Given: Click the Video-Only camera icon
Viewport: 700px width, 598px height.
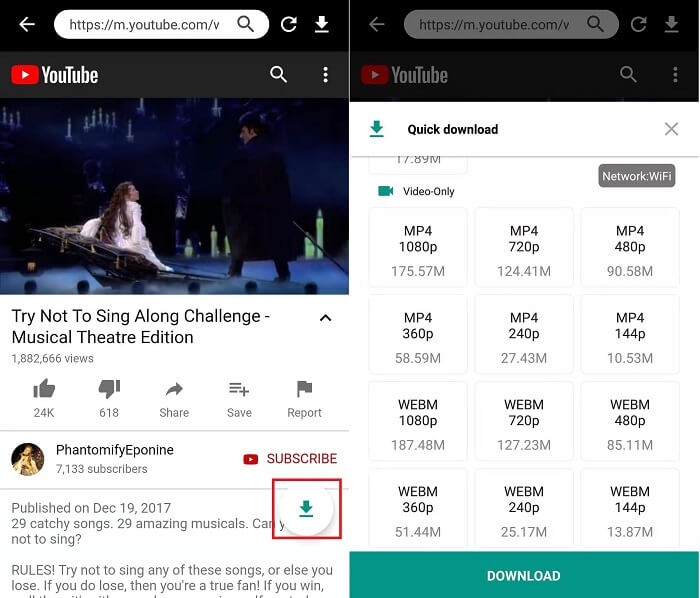Looking at the screenshot, I should (386, 191).
